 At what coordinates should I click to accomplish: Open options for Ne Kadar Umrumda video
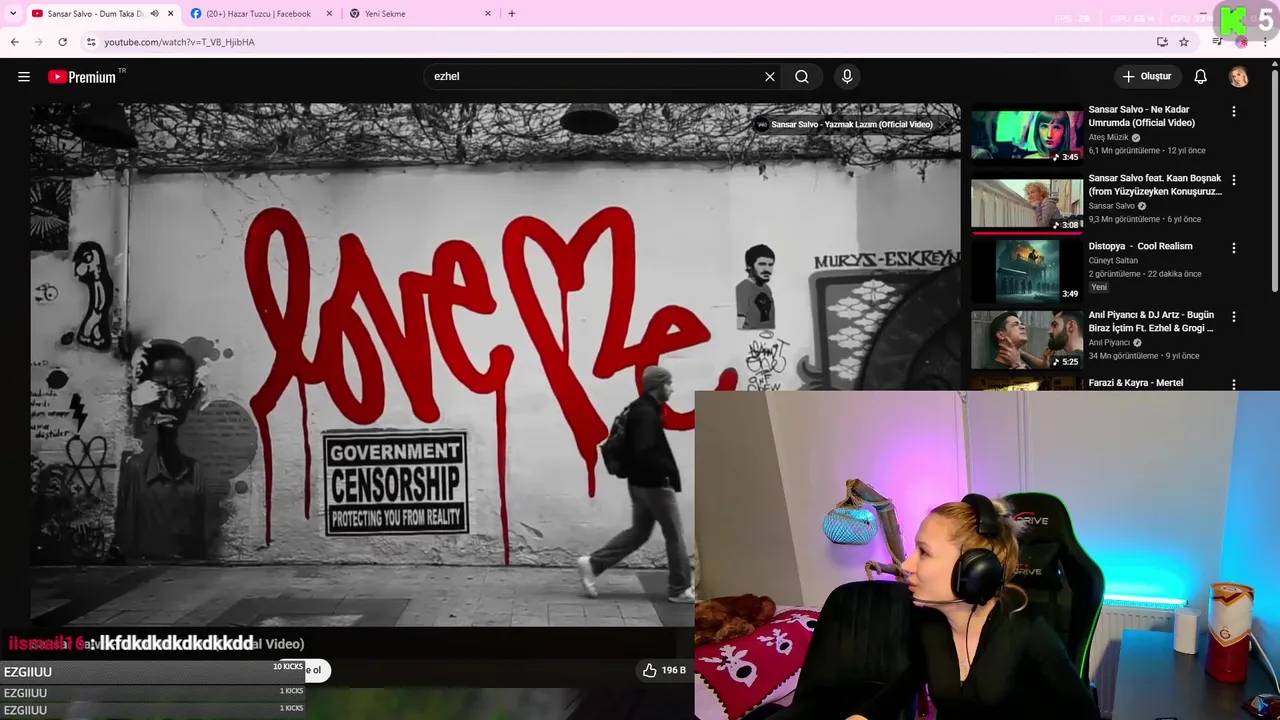1233,112
